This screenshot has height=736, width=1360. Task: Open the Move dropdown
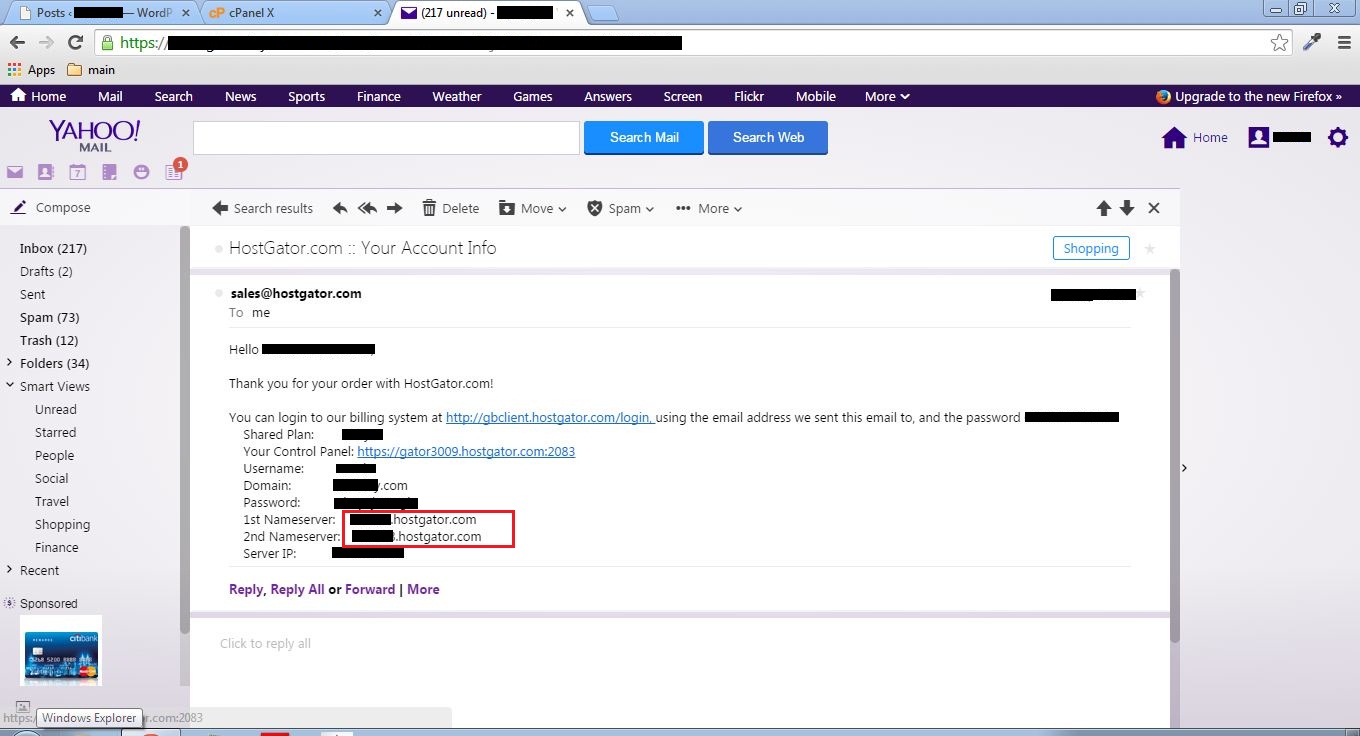pyautogui.click(x=533, y=208)
